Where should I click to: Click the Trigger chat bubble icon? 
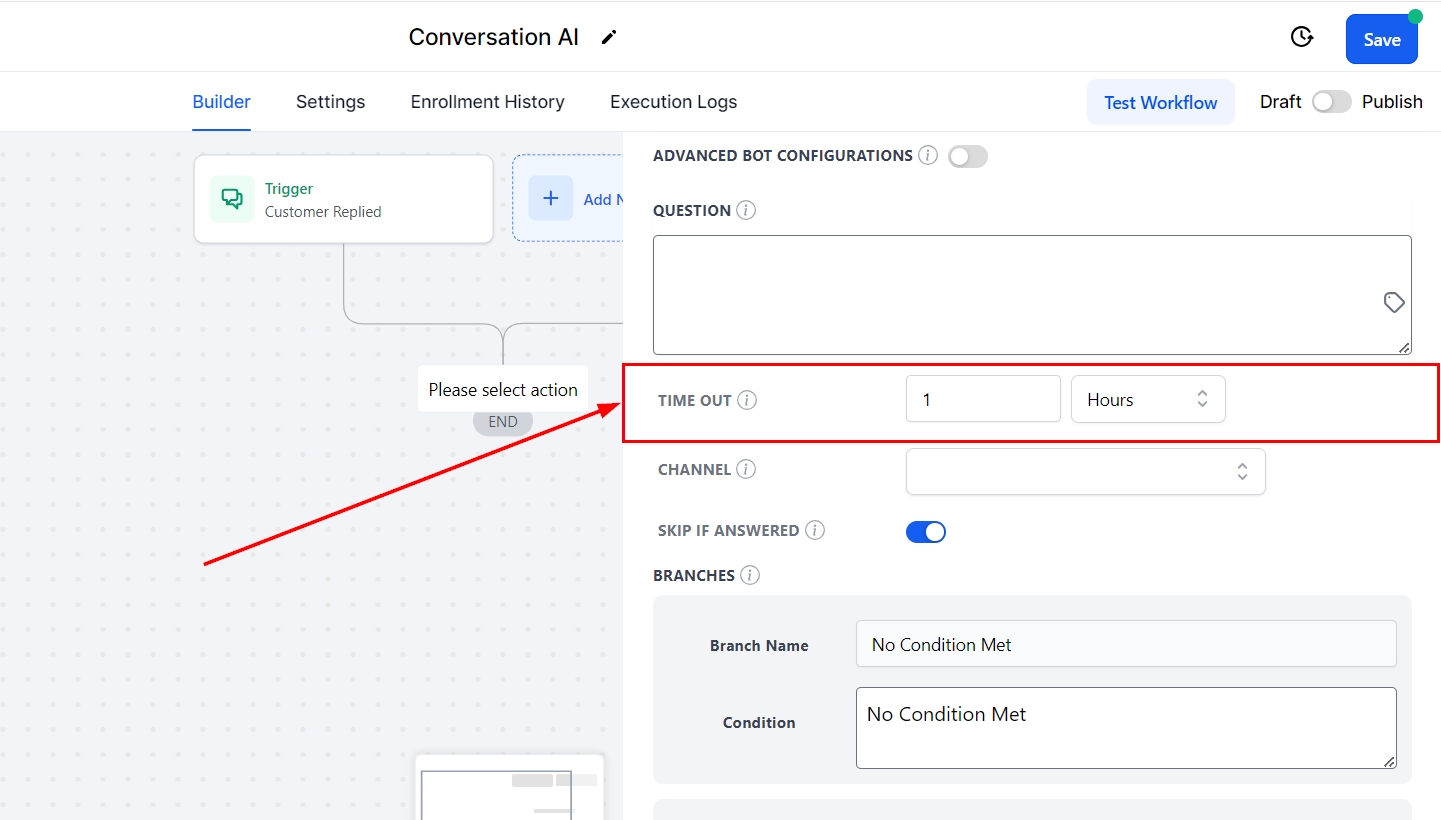[x=232, y=199]
